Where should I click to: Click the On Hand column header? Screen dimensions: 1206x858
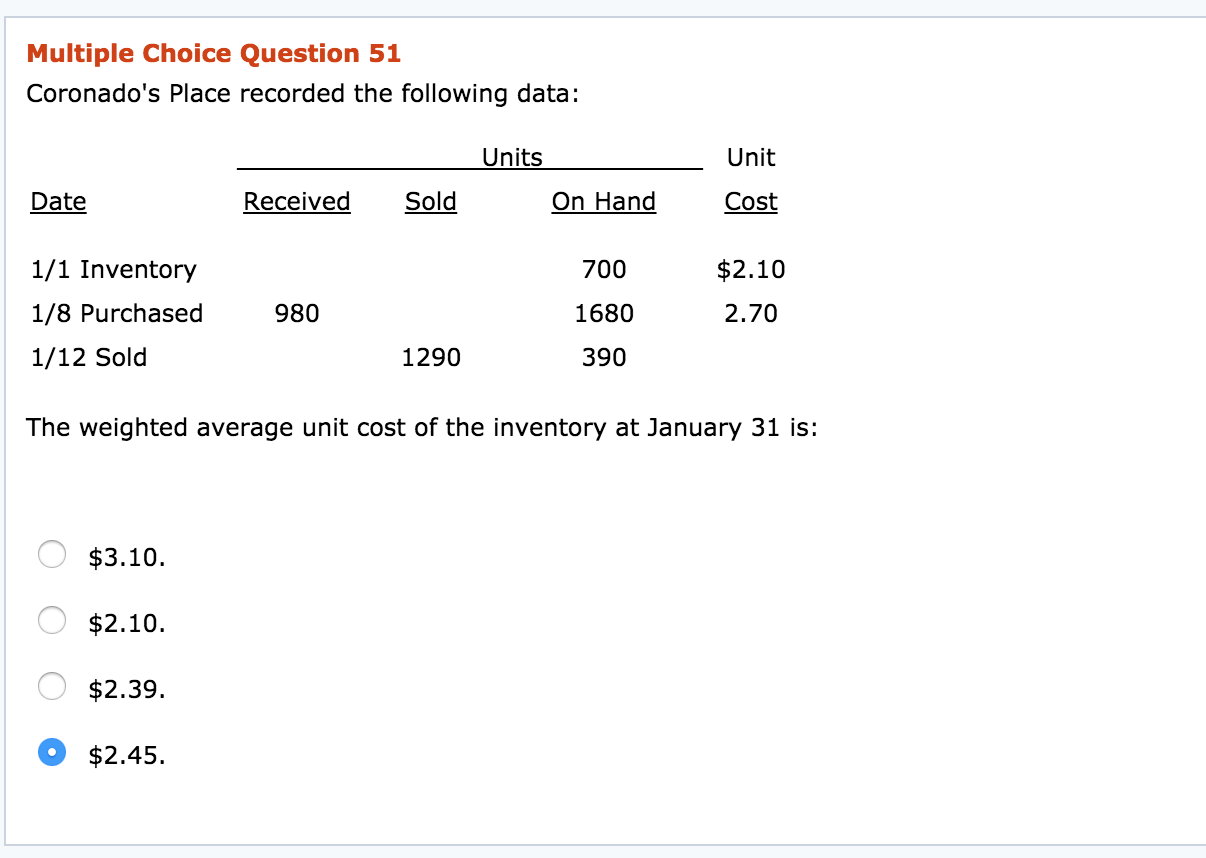pyautogui.click(x=603, y=201)
